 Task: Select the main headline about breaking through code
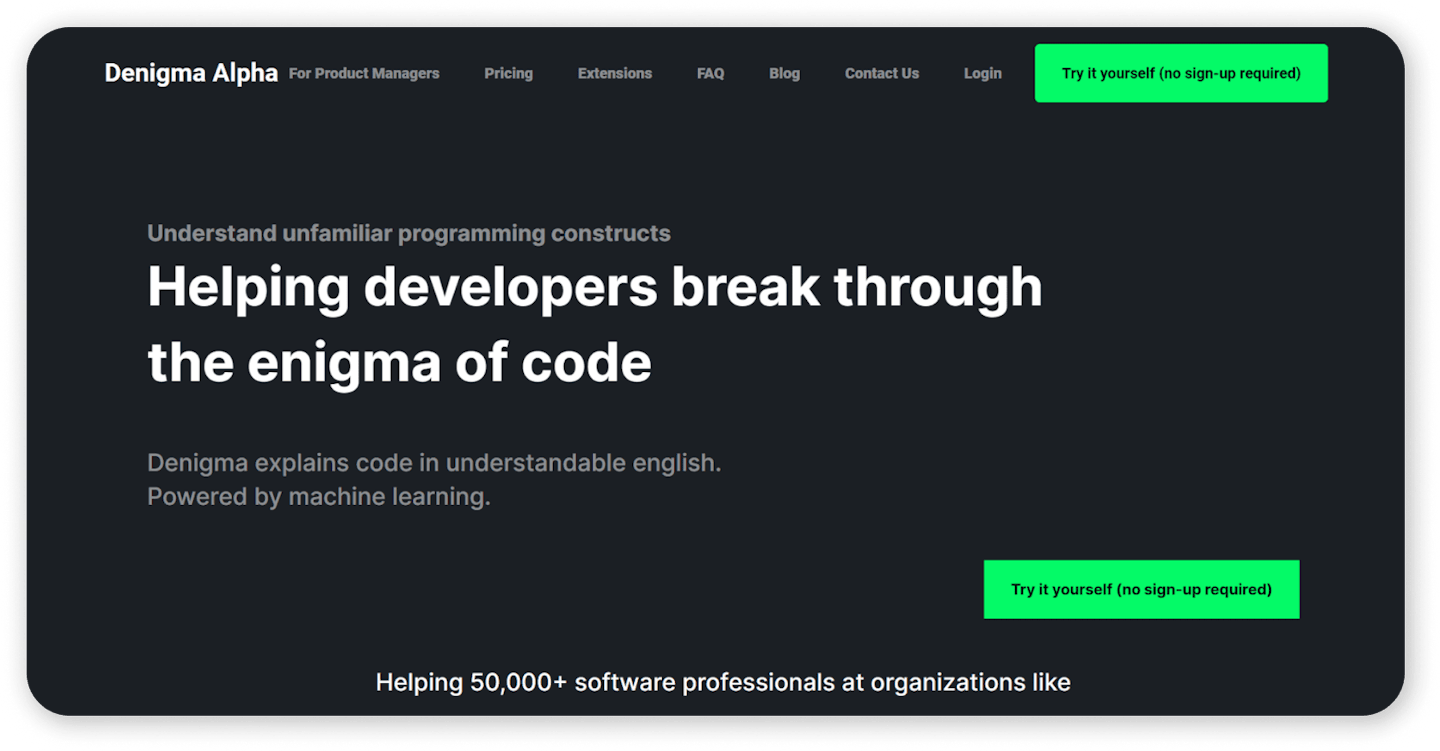594,325
